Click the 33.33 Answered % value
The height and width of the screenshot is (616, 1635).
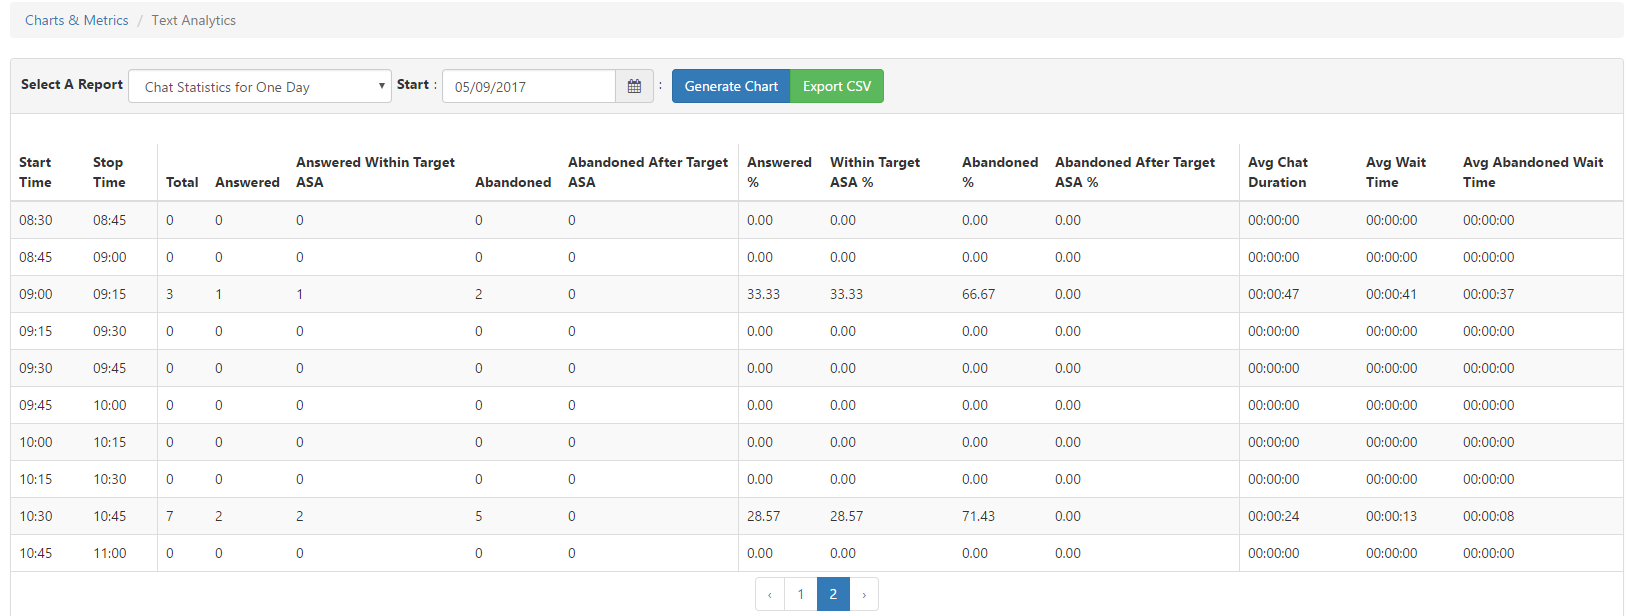pyautogui.click(x=763, y=294)
